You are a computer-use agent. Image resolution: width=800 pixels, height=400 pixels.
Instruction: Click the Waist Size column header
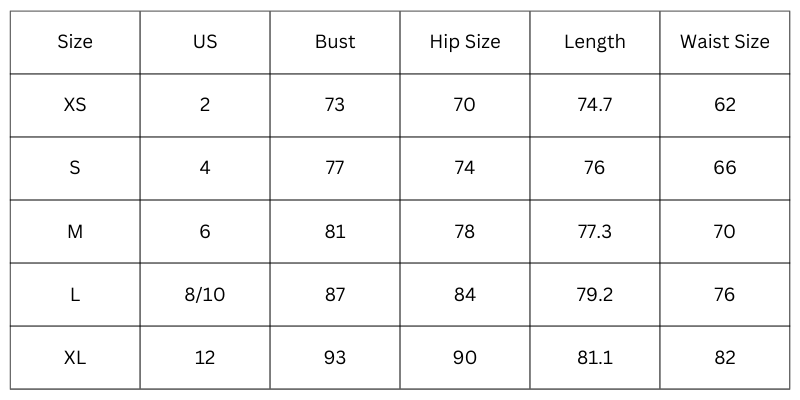pyautogui.click(x=725, y=42)
